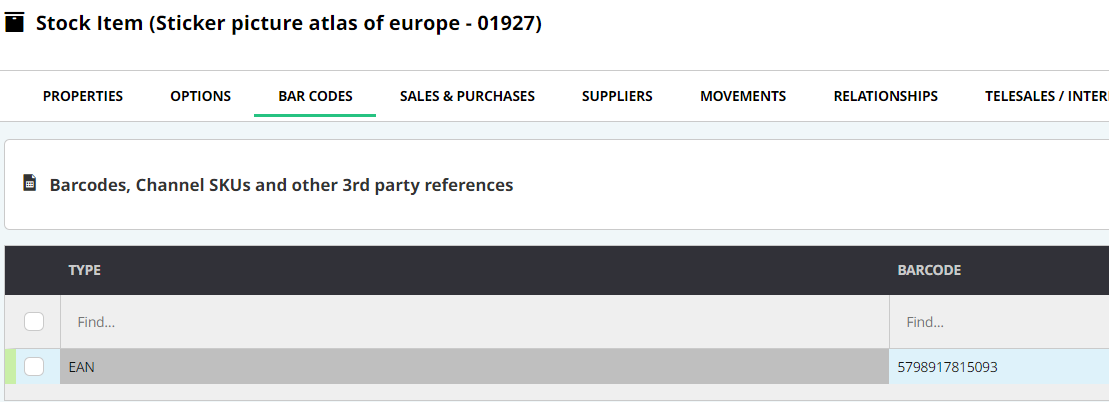This screenshot has width=1109, height=402.
Task: Open the Suppliers tab
Action: 617,96
